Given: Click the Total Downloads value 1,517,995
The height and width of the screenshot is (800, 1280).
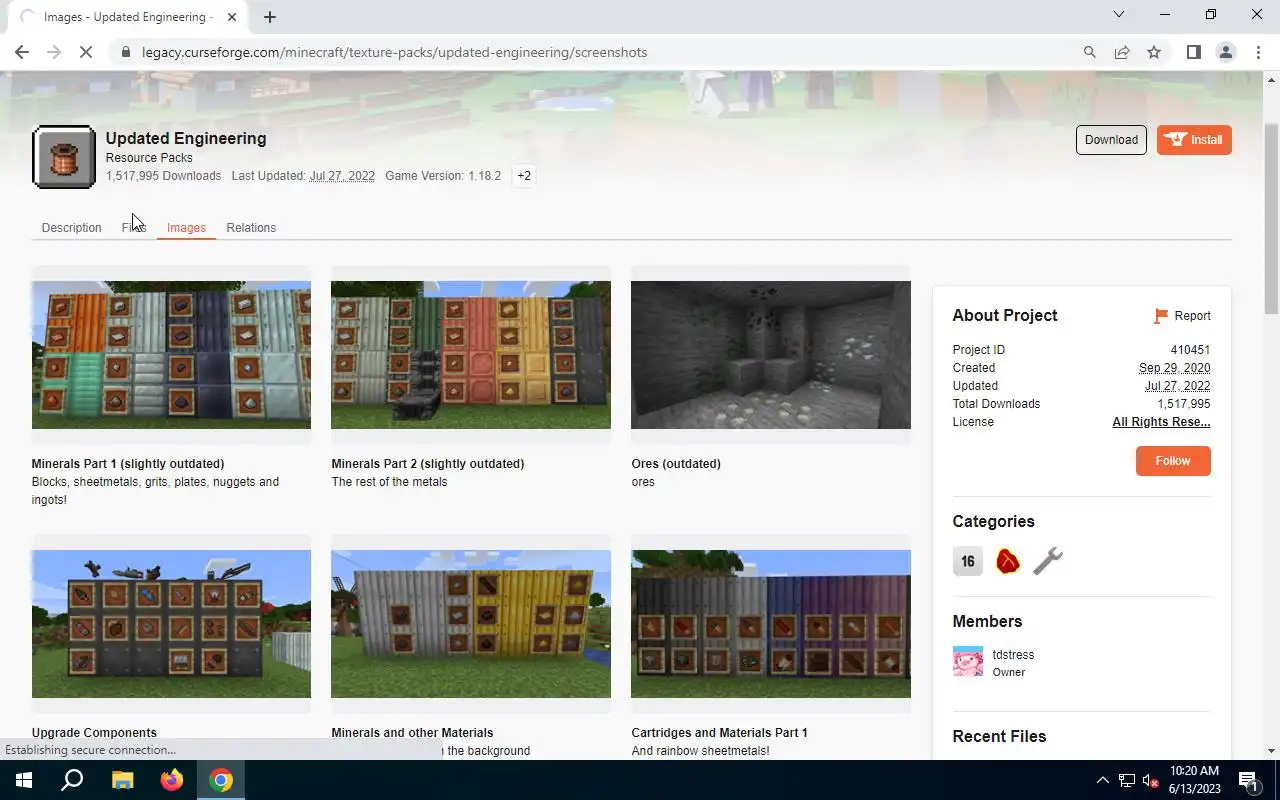Looking at the screenshot, I should [1184, 404].
